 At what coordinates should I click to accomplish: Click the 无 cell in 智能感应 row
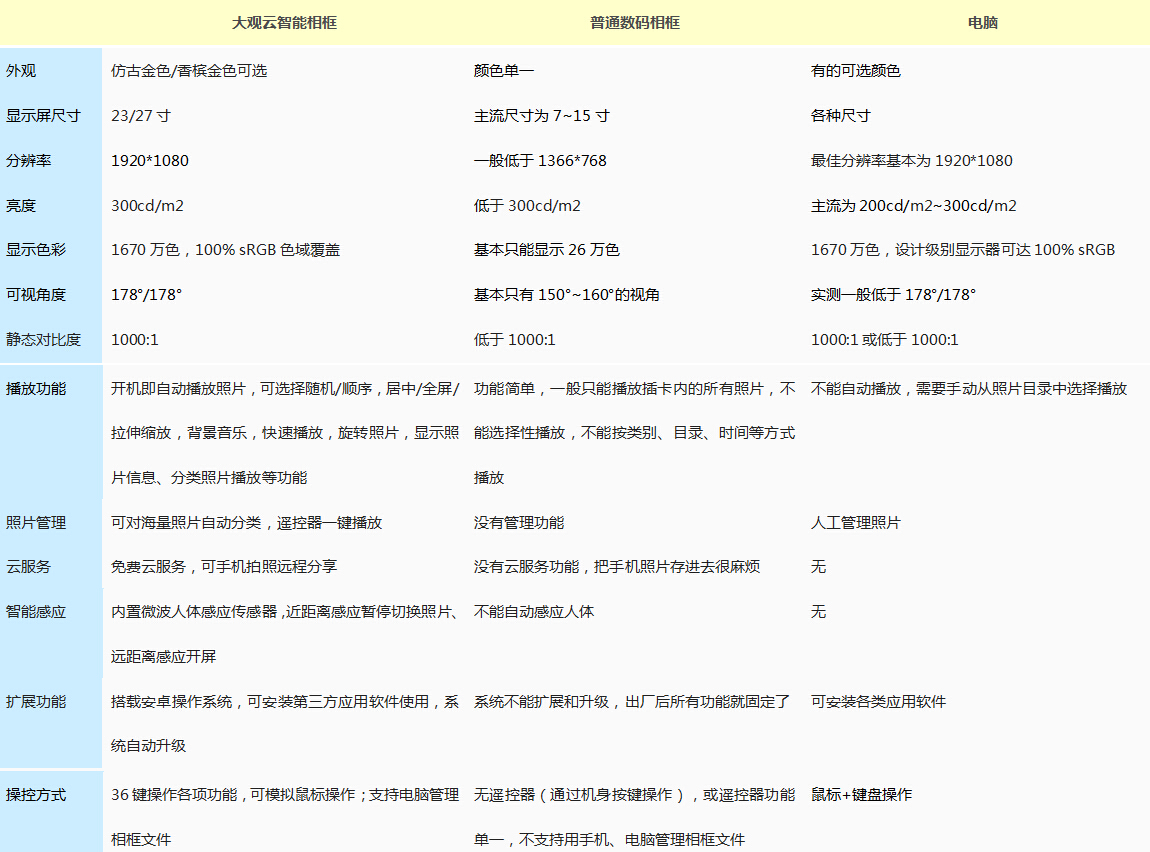click(x=818, y=612)
